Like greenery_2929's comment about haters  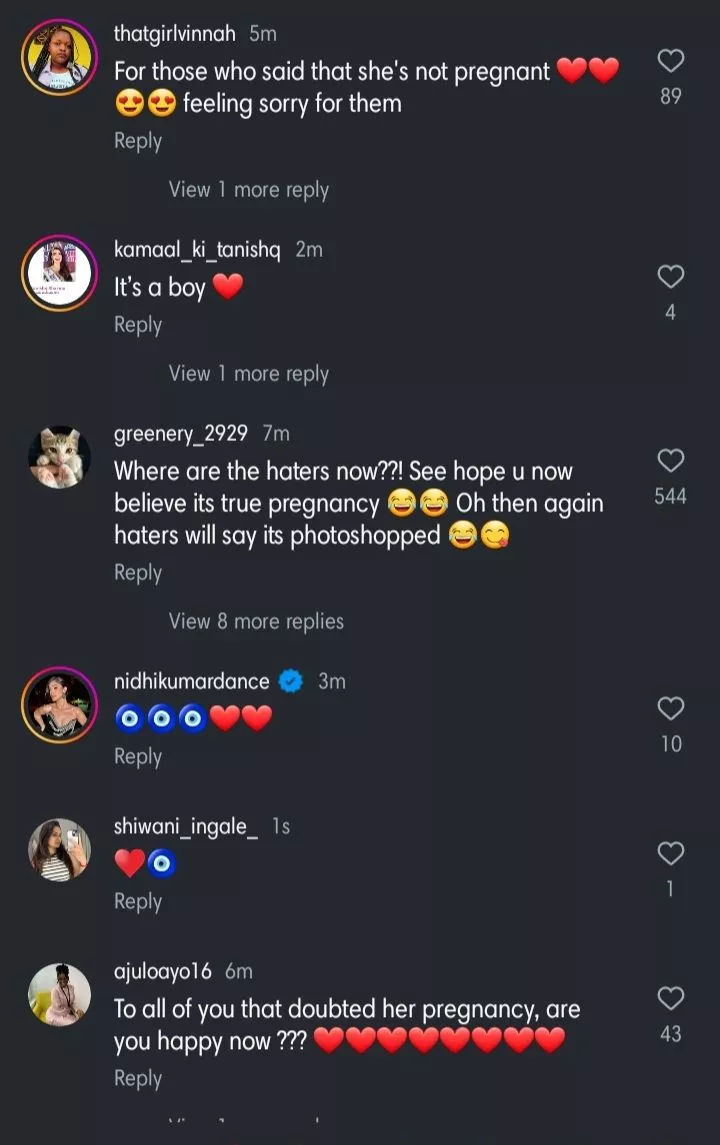pos(670,461)
